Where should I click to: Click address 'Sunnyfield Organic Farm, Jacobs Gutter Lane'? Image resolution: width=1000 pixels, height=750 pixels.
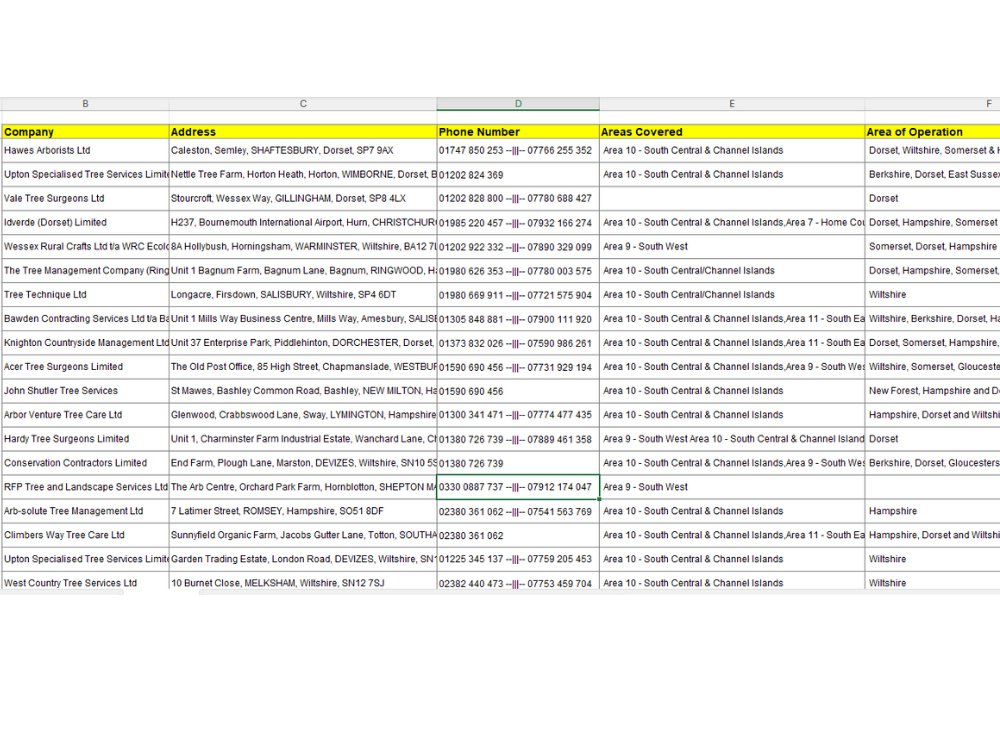303,535
